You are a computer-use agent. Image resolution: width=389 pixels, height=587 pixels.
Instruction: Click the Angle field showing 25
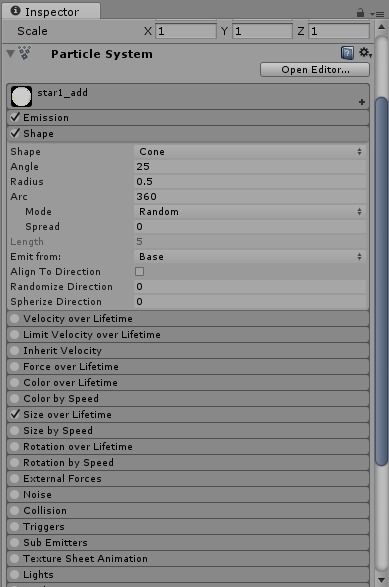click(x=250, y=167)
